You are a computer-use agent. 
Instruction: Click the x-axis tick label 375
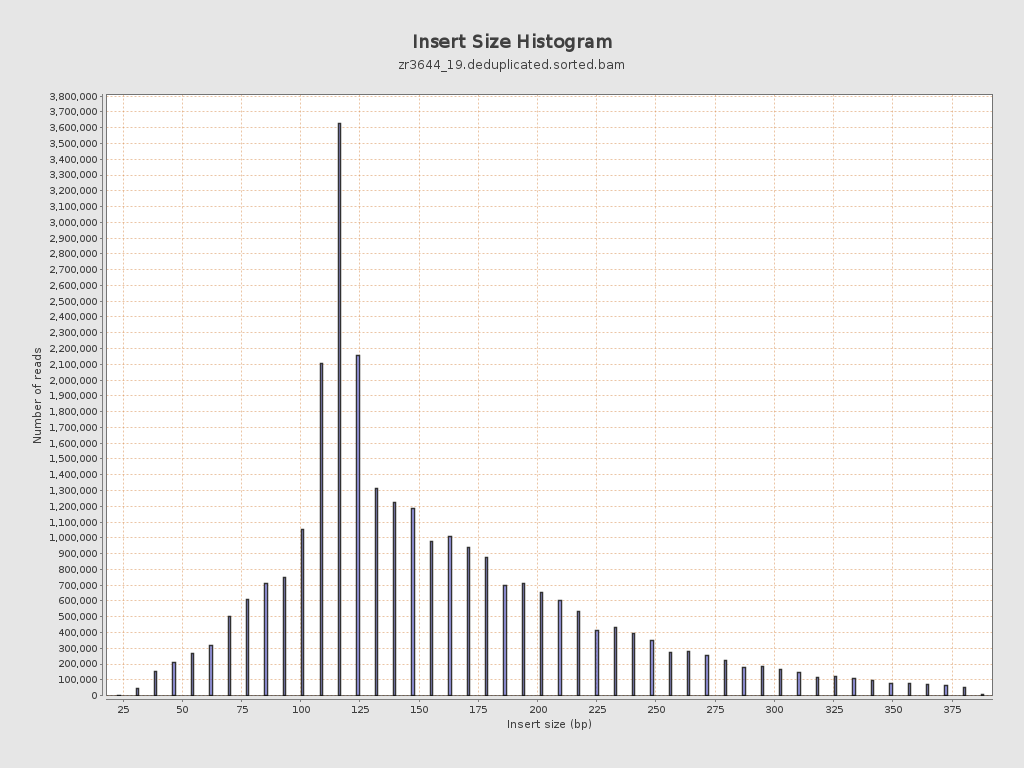click(952, 709)
